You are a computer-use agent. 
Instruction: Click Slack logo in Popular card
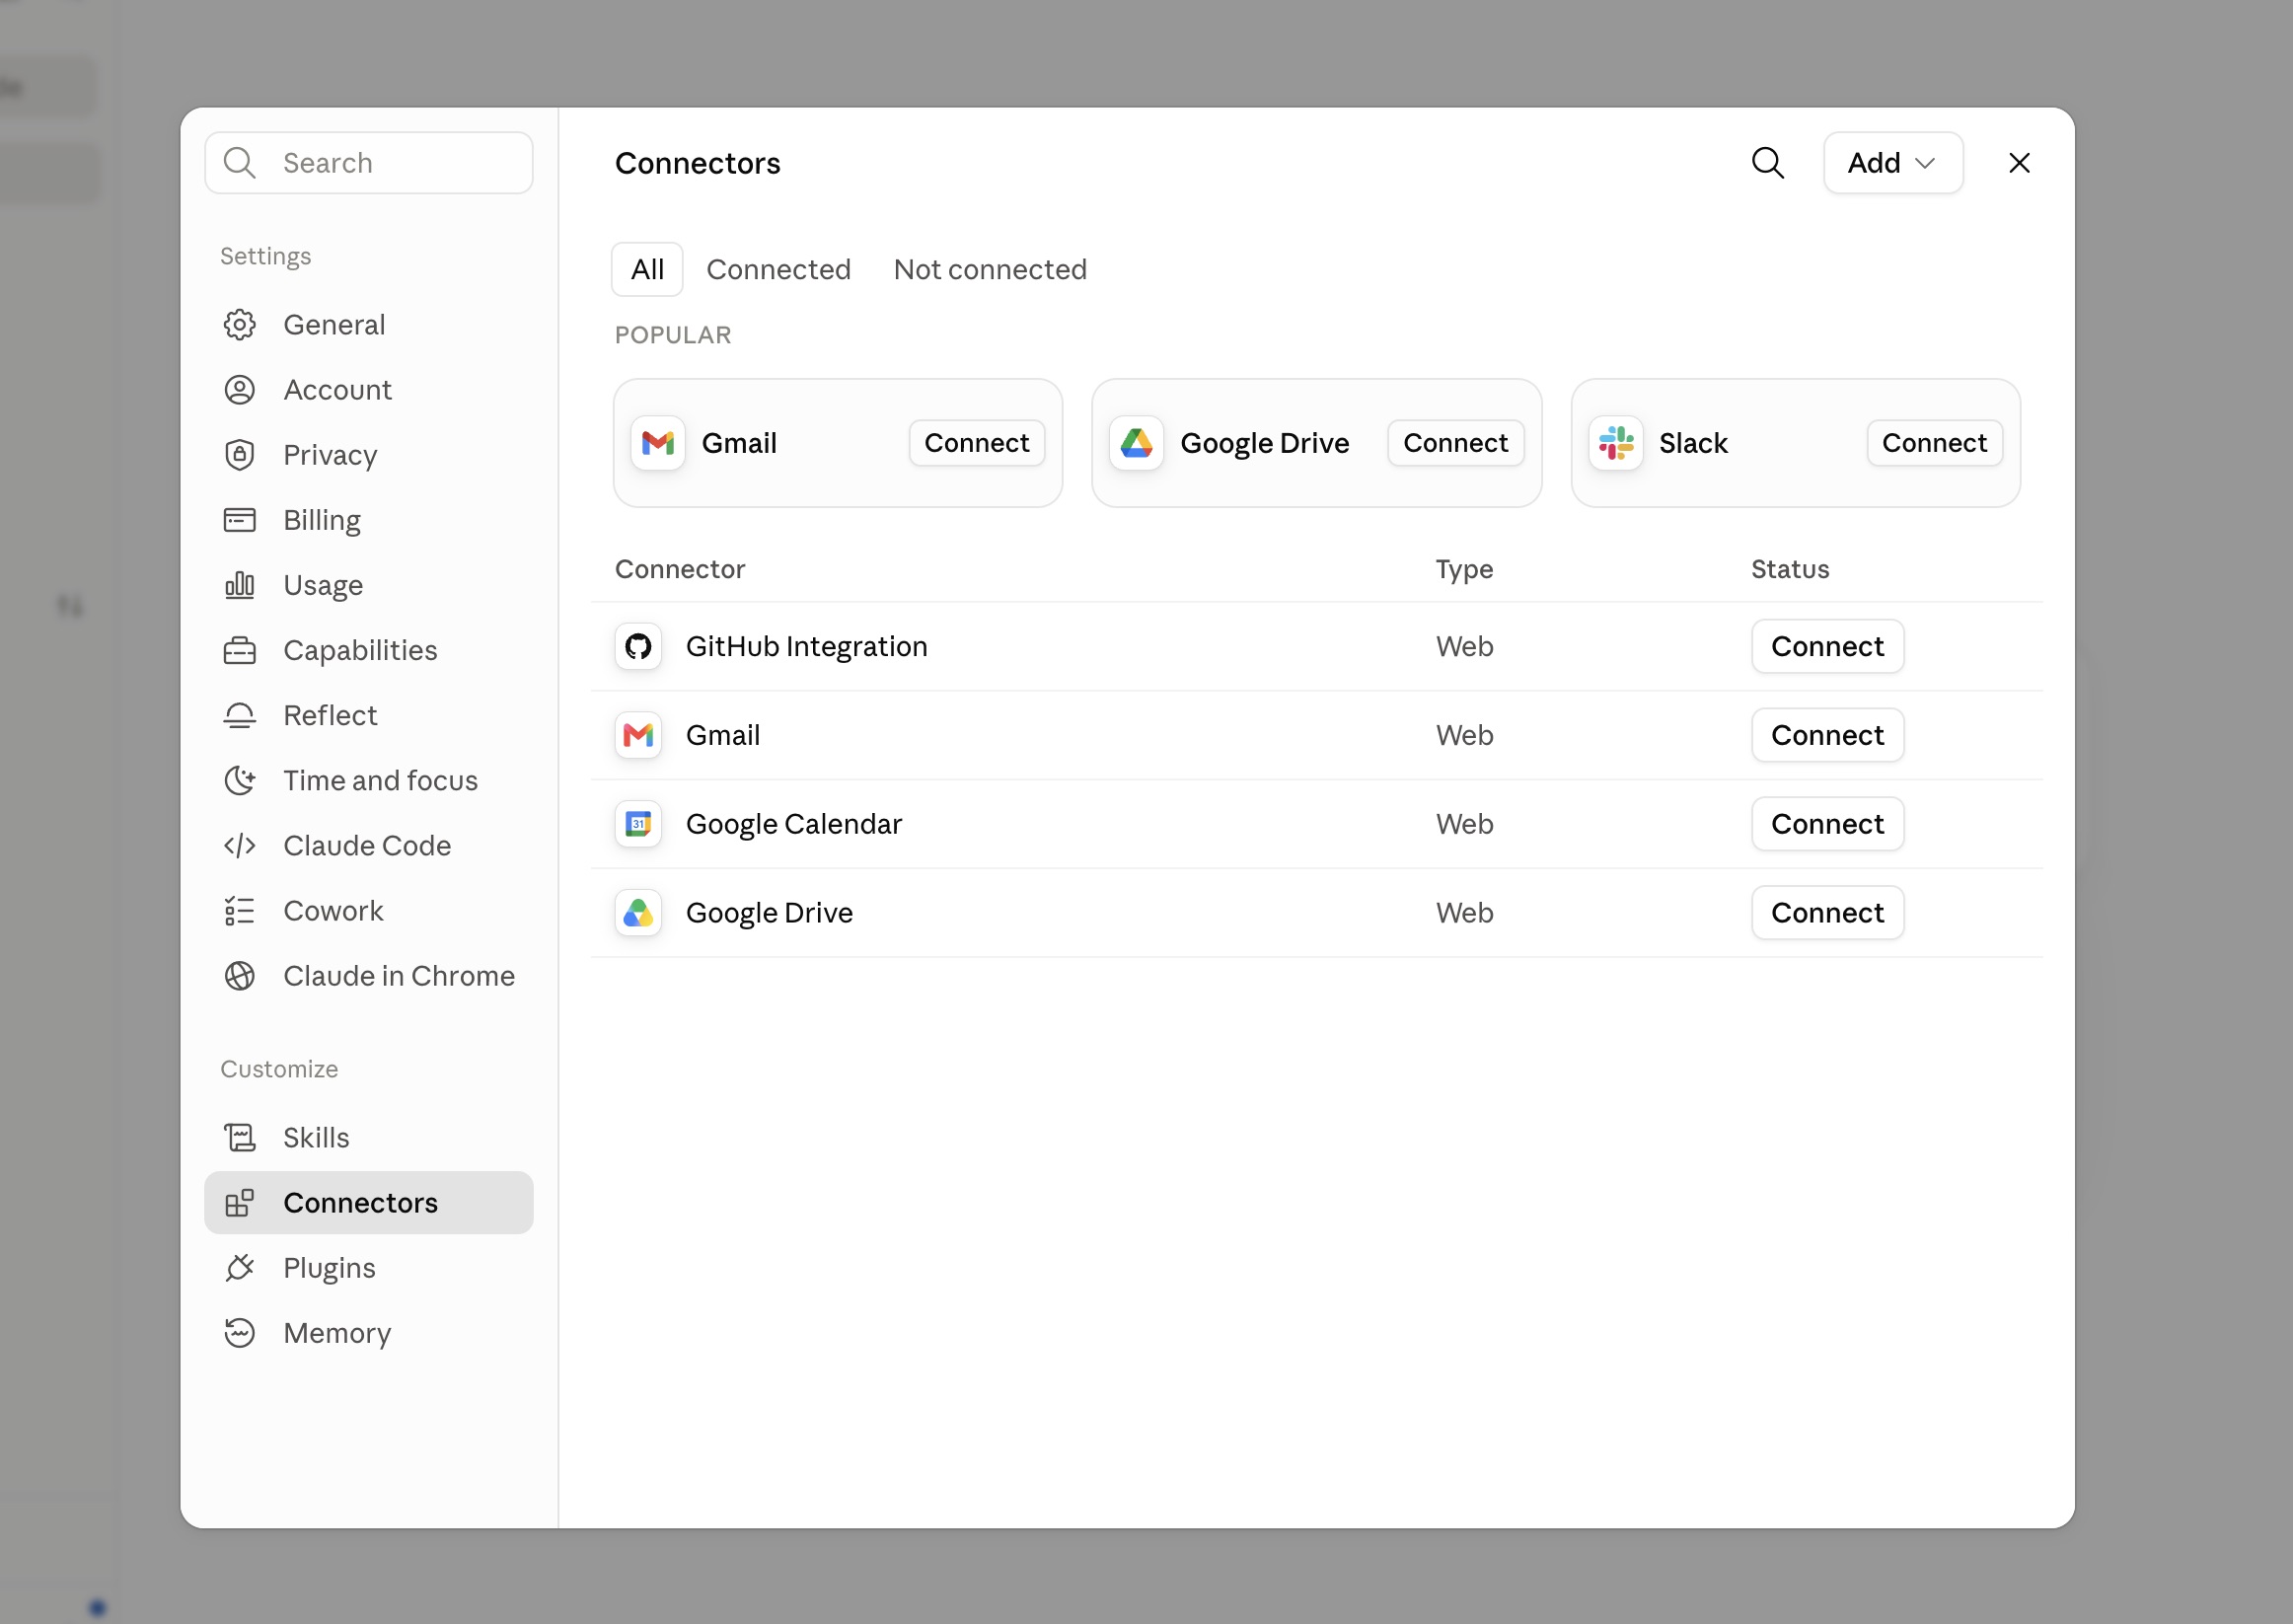1616,443
